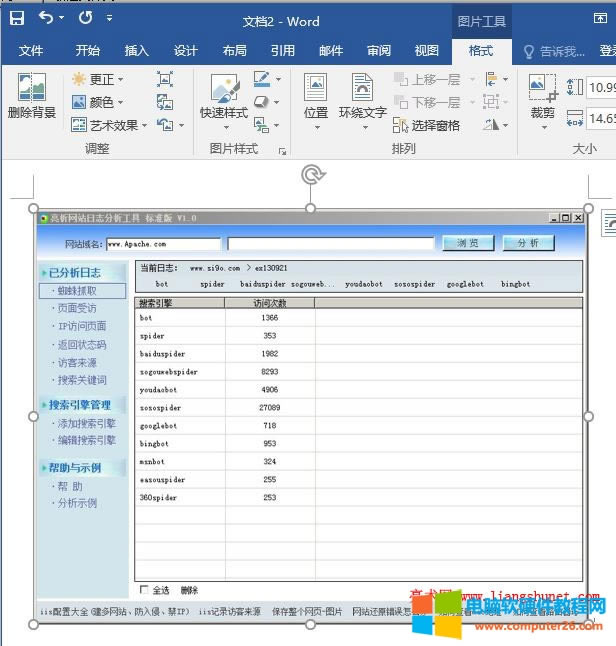Click Ribbon Display Options icon
The height and width of the screenshot is (646, 616).
click(x=600, y=18)
